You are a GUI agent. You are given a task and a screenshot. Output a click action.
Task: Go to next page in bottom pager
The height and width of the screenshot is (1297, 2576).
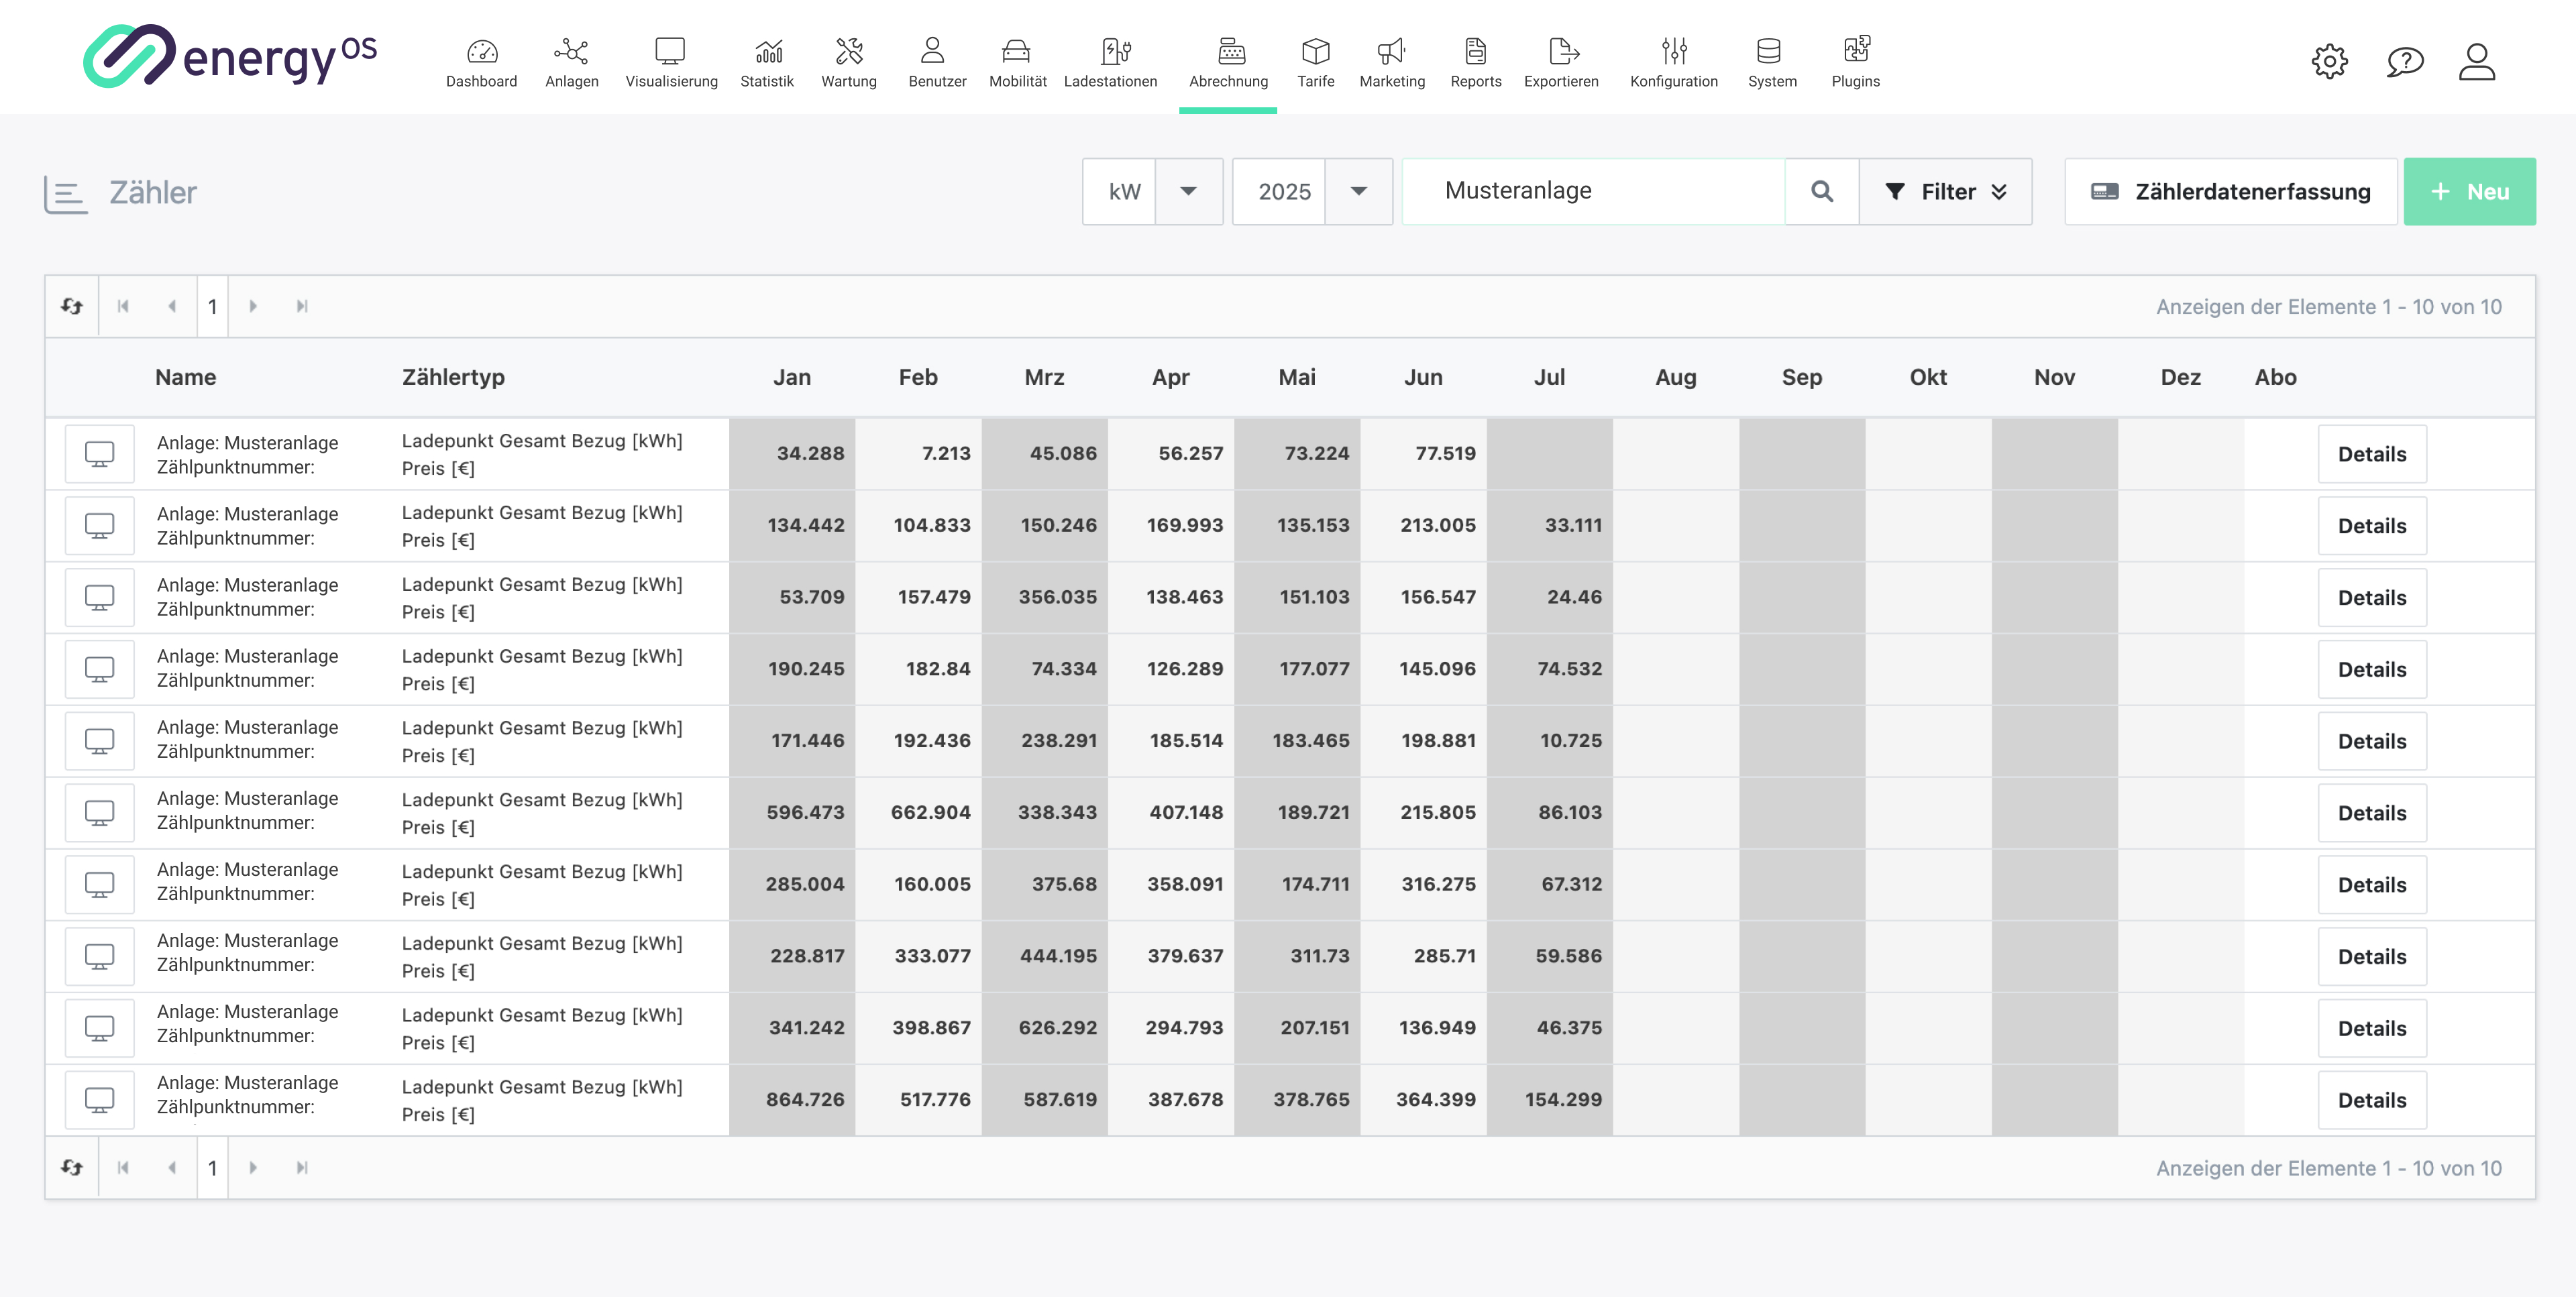click(x=253, y=1167)
